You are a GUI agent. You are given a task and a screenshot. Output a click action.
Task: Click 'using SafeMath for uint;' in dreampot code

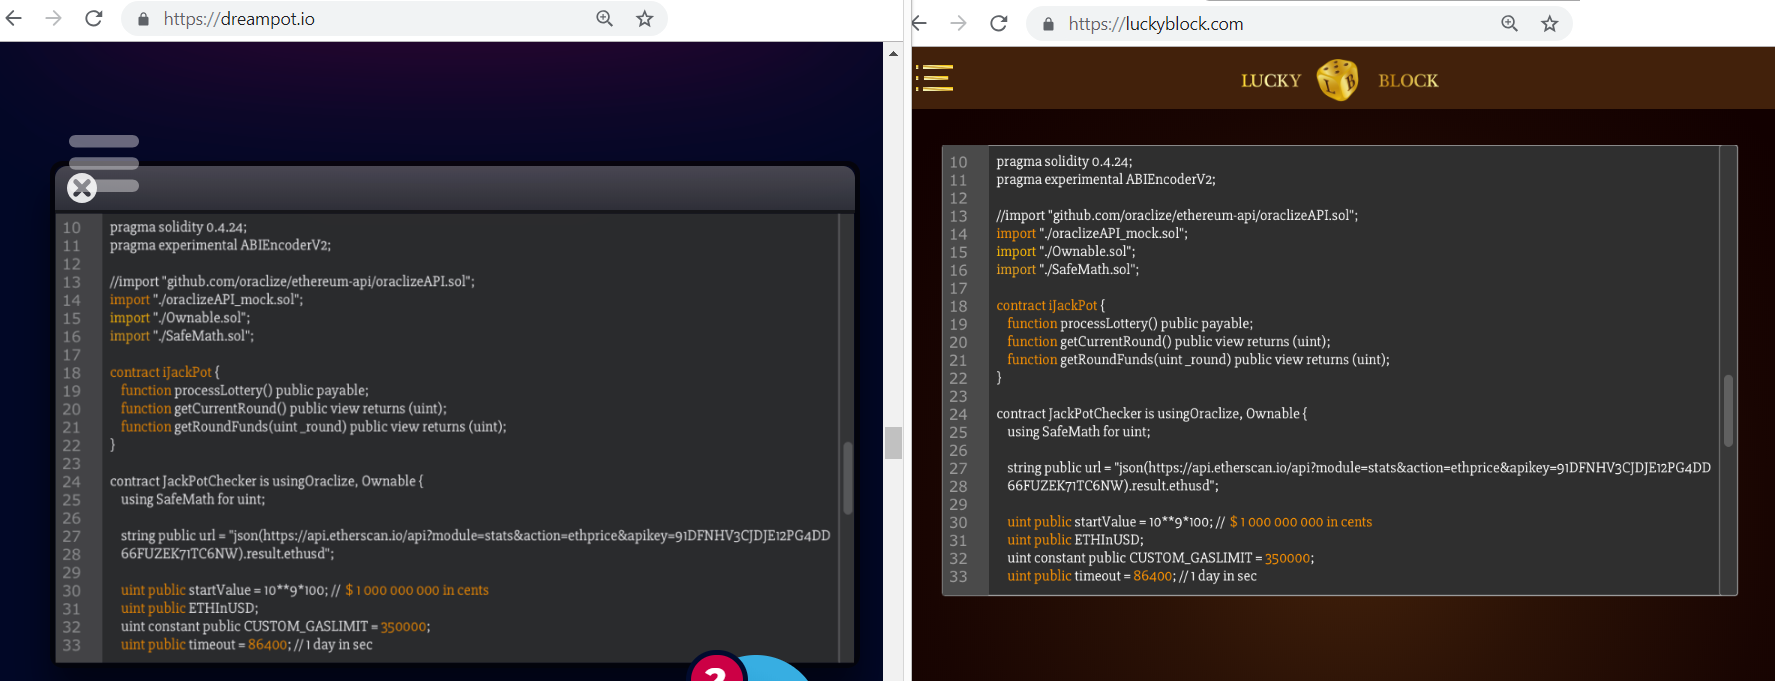pos(193,499)
